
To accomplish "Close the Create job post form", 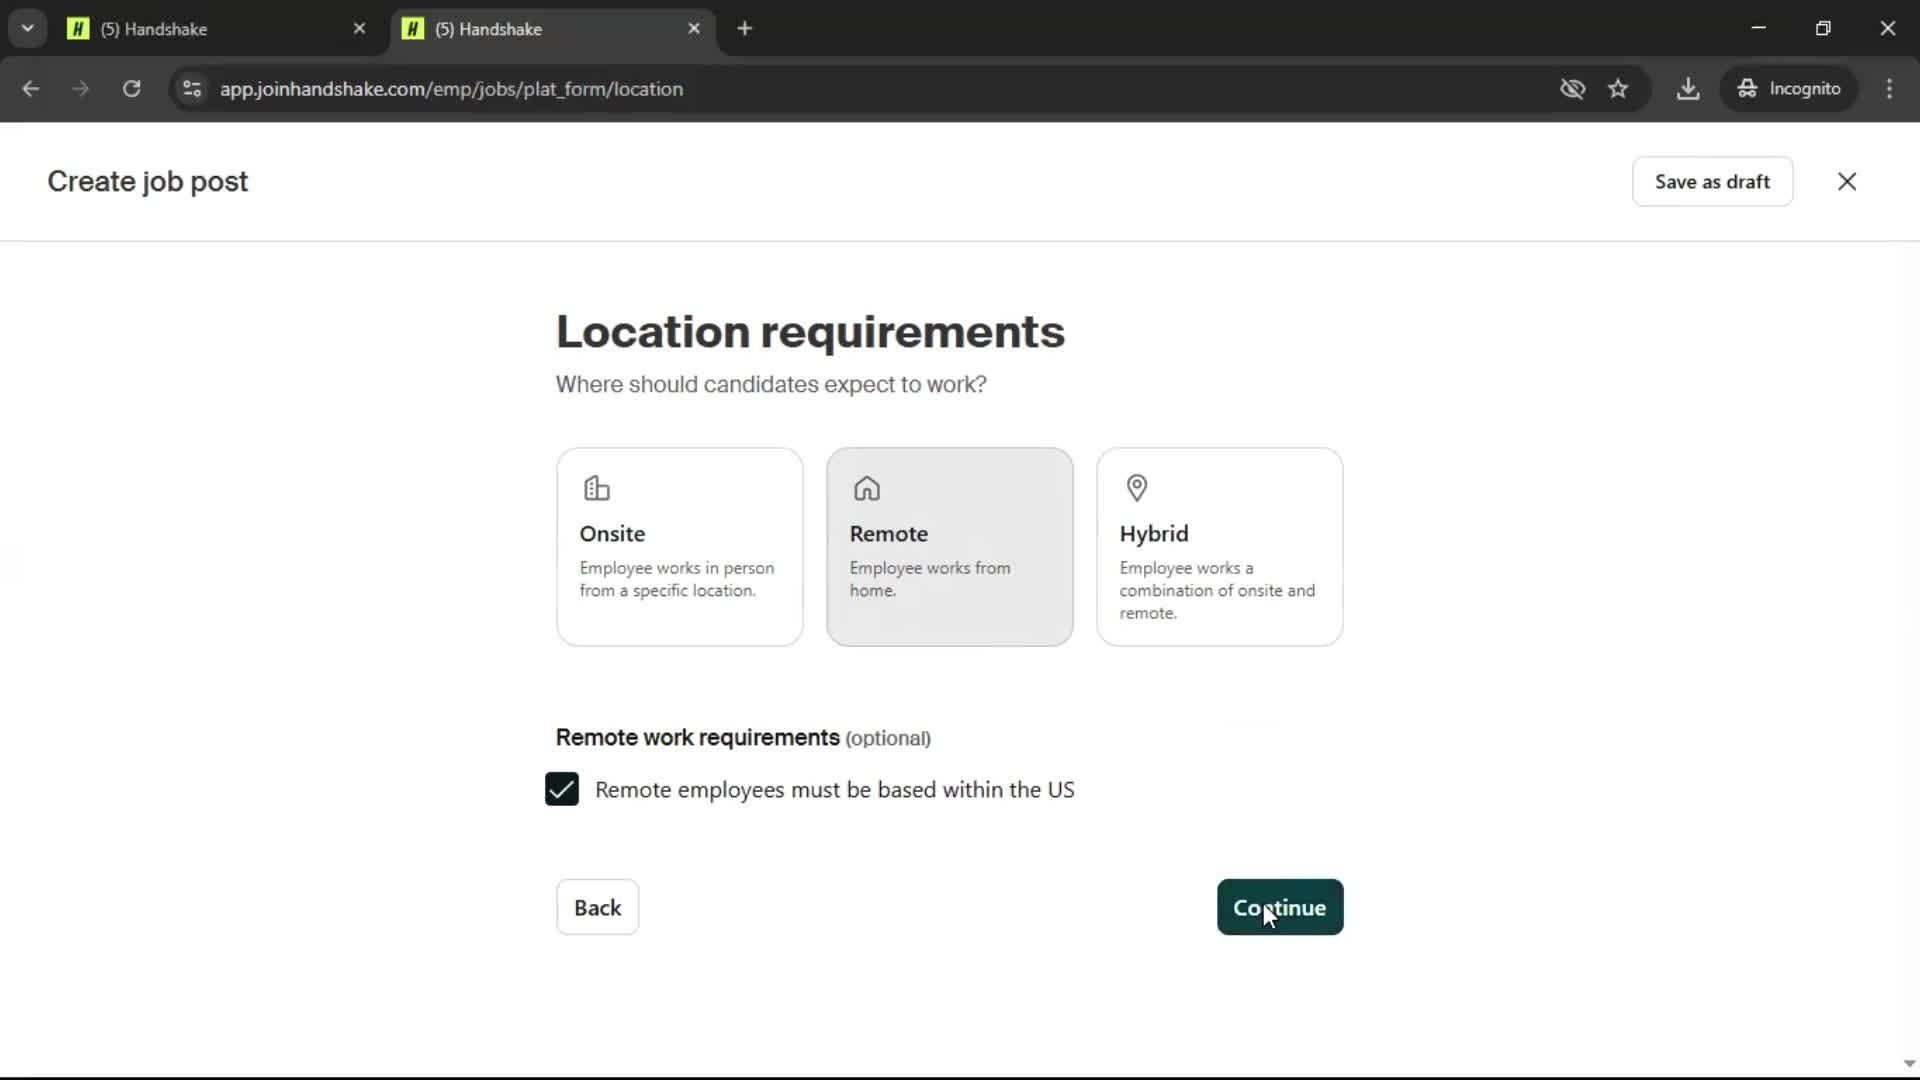I will tap(1847, 181).
